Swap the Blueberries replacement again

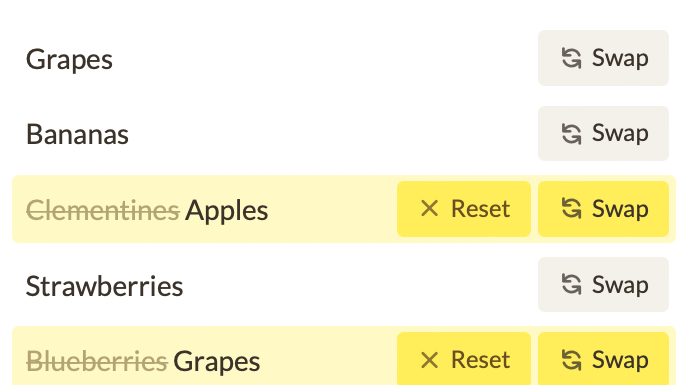click(603, 359)
